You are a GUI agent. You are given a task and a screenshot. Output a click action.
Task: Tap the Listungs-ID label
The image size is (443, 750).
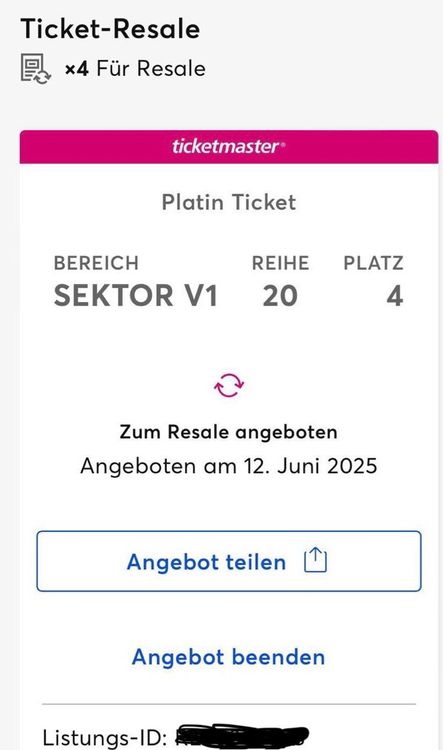tap(105, 738)
